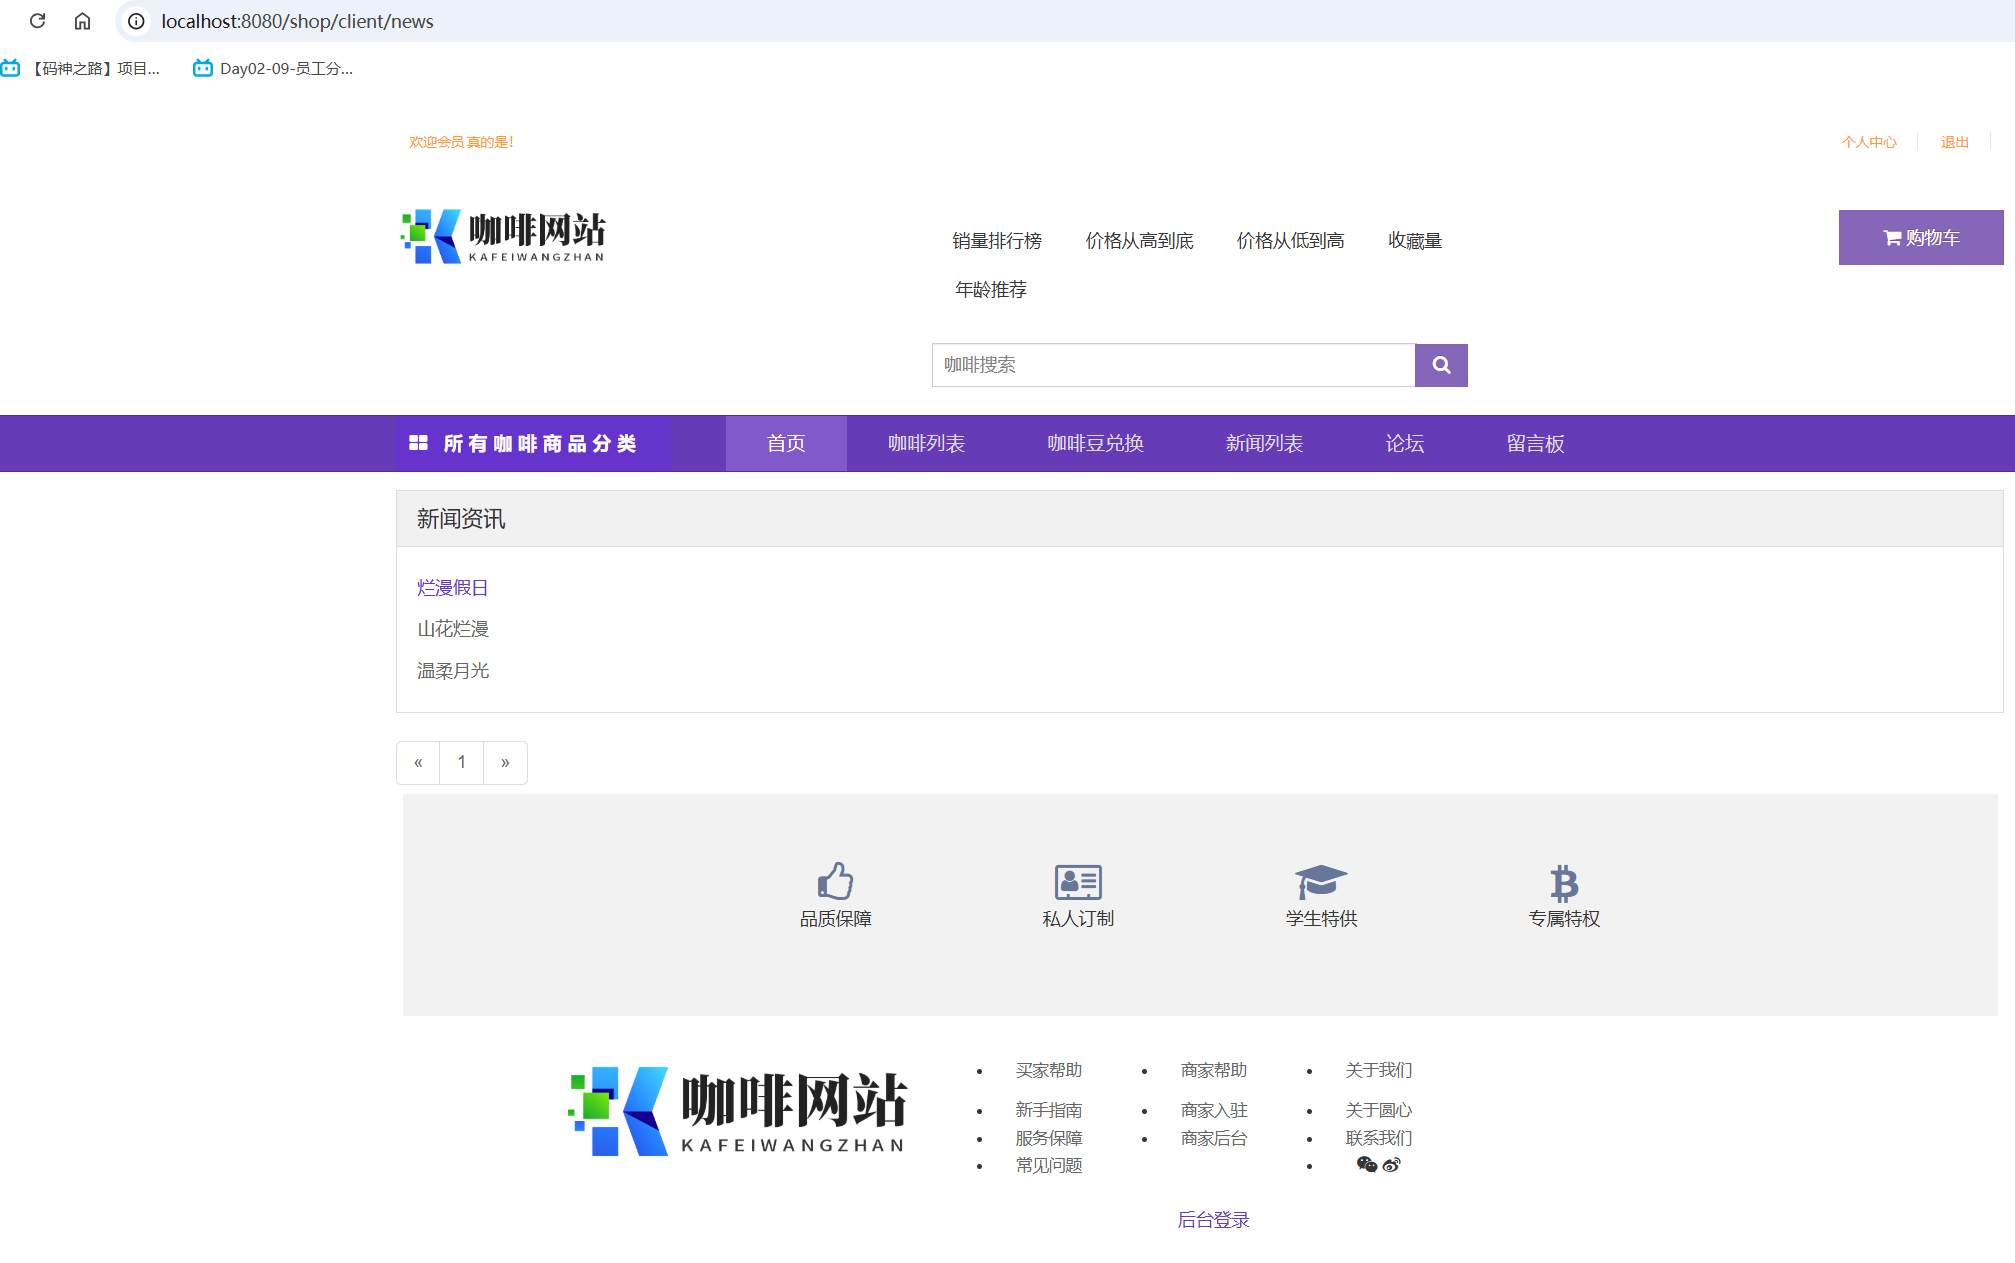Click the magnifier icon to search

(x=1441, y=365)
